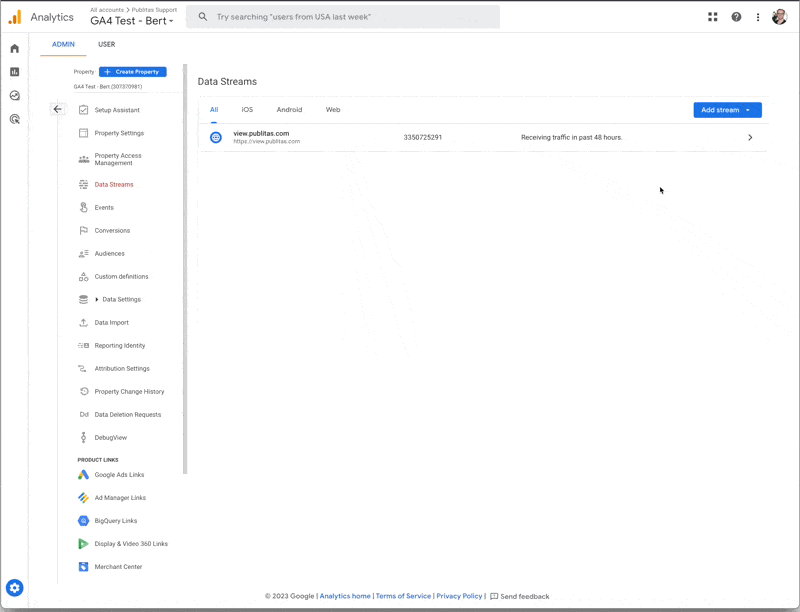Open the Explore icon in left rail

tap(14, 95)
